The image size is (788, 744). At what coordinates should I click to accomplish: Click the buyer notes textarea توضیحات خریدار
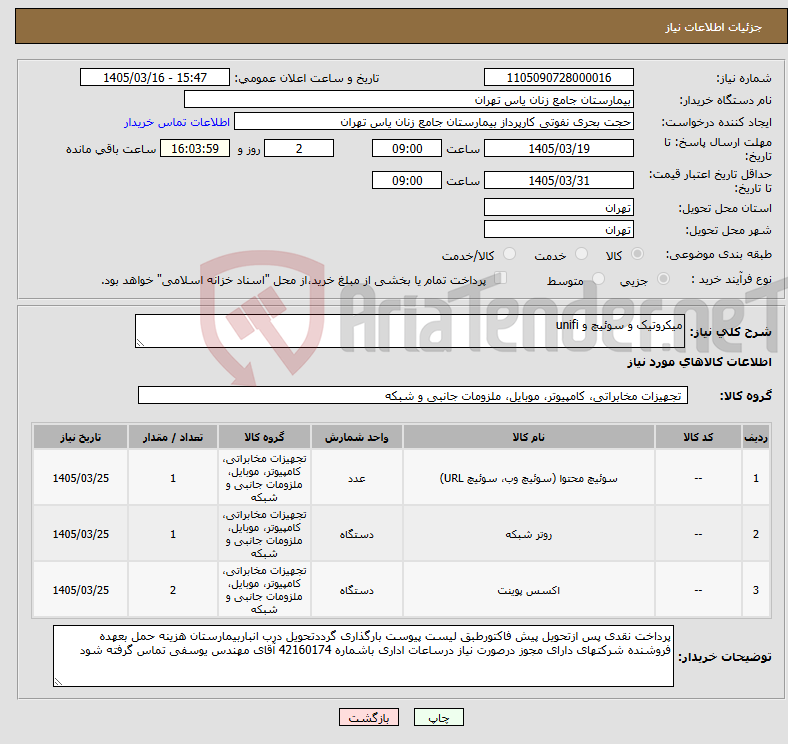click(x=363, y=656)
